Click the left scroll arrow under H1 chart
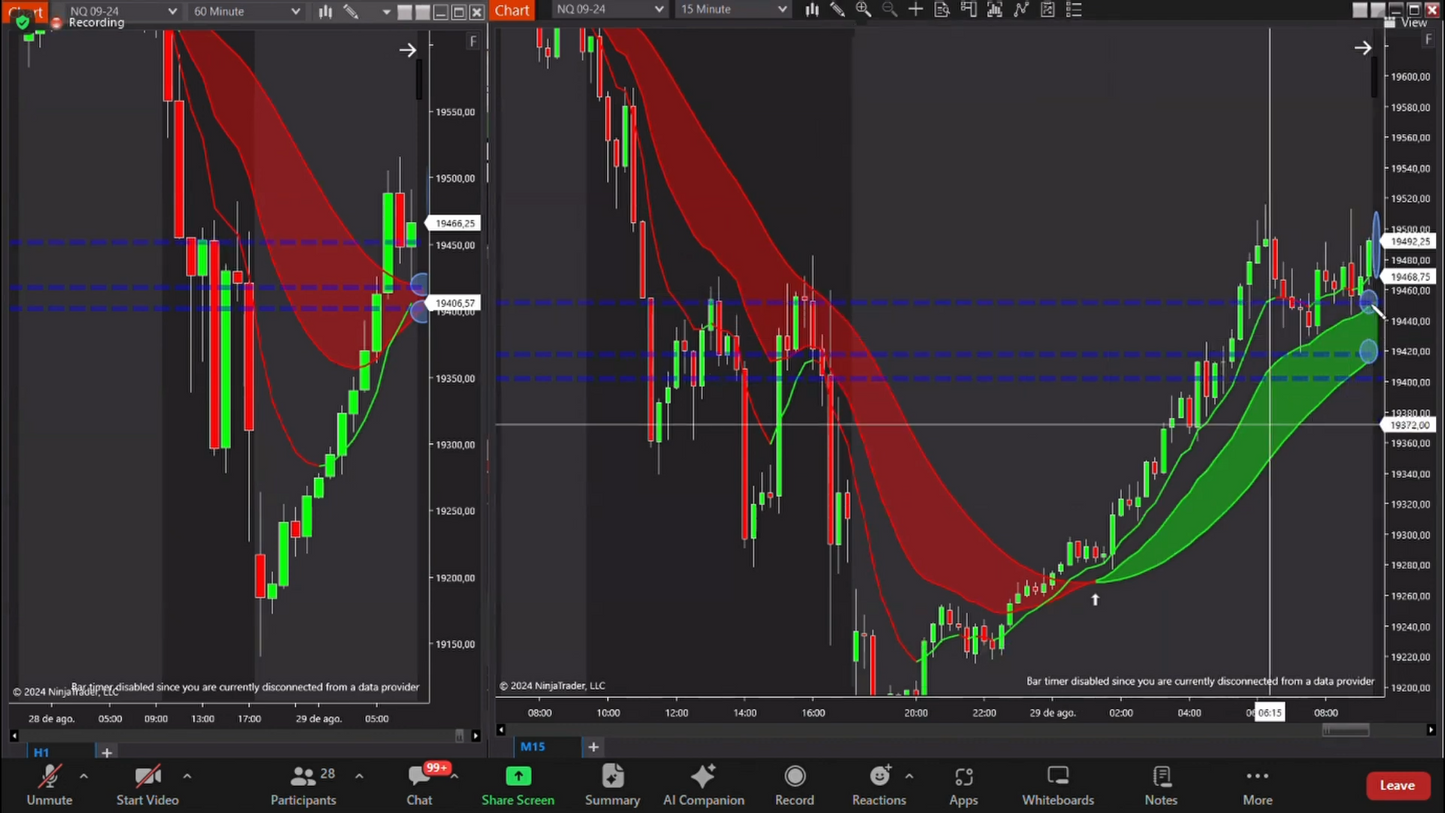Screen dimensions: 1445x813 pyautogui.click(x=14, y=736)
